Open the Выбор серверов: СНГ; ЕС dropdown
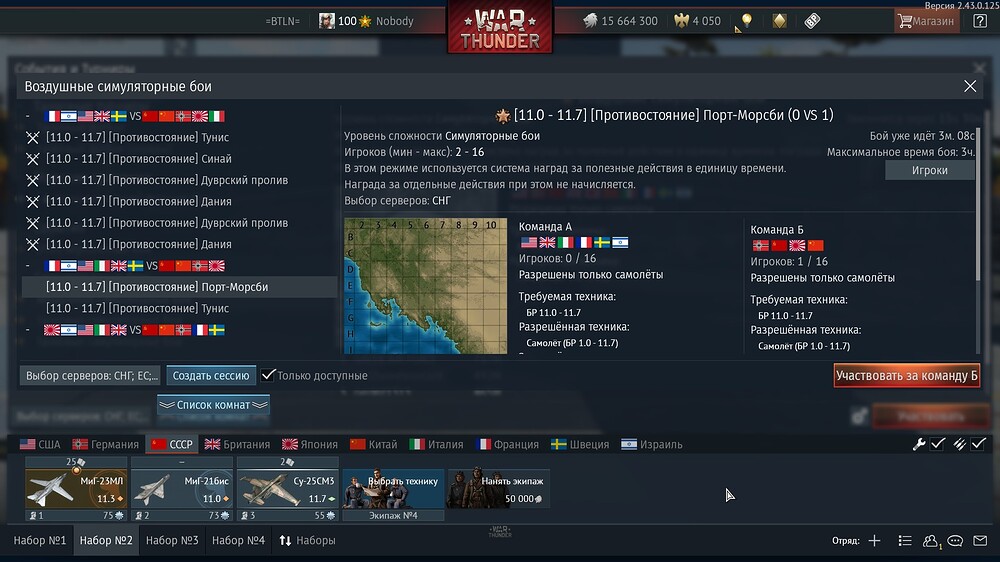 (91, 376)
